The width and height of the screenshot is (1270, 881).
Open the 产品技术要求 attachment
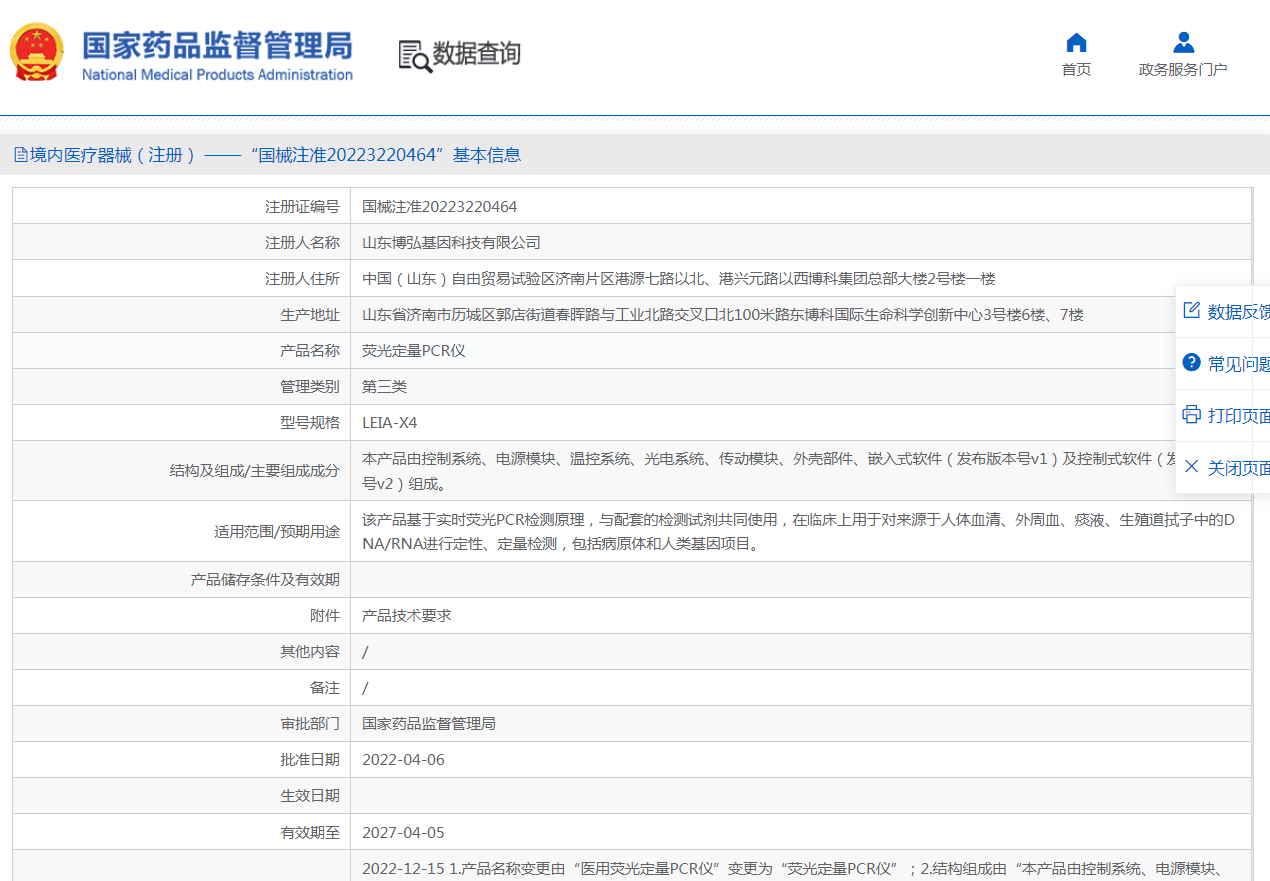[x=407, y=615]
